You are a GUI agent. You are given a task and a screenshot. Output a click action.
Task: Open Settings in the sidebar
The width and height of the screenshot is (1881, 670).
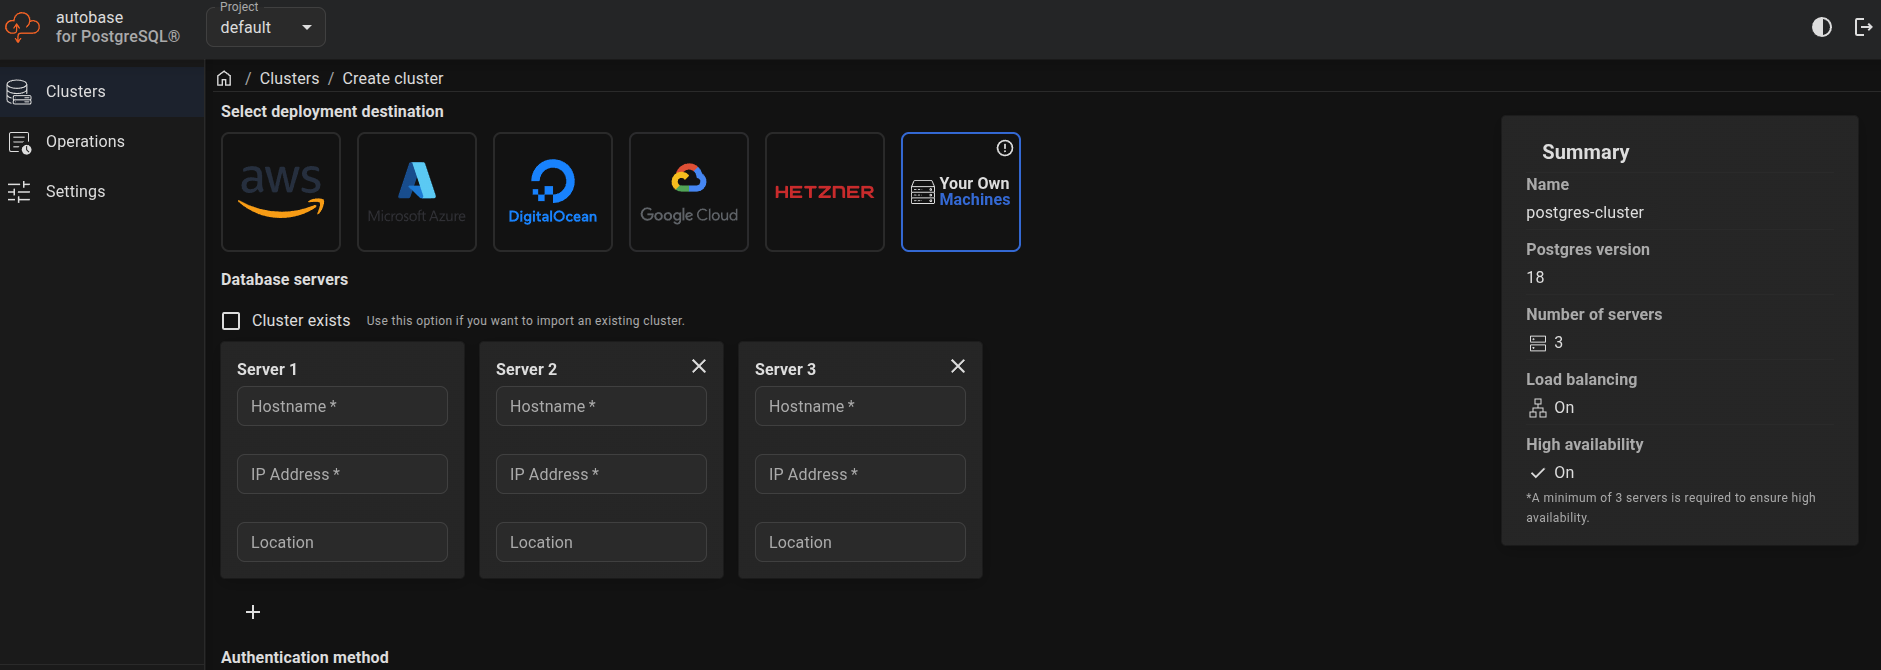point(75,192)
